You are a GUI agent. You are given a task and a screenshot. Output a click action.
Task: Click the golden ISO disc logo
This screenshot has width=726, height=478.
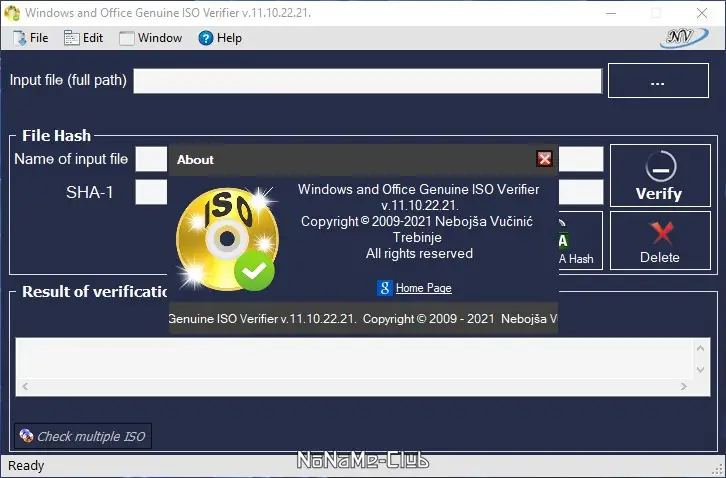pos(227,239)
